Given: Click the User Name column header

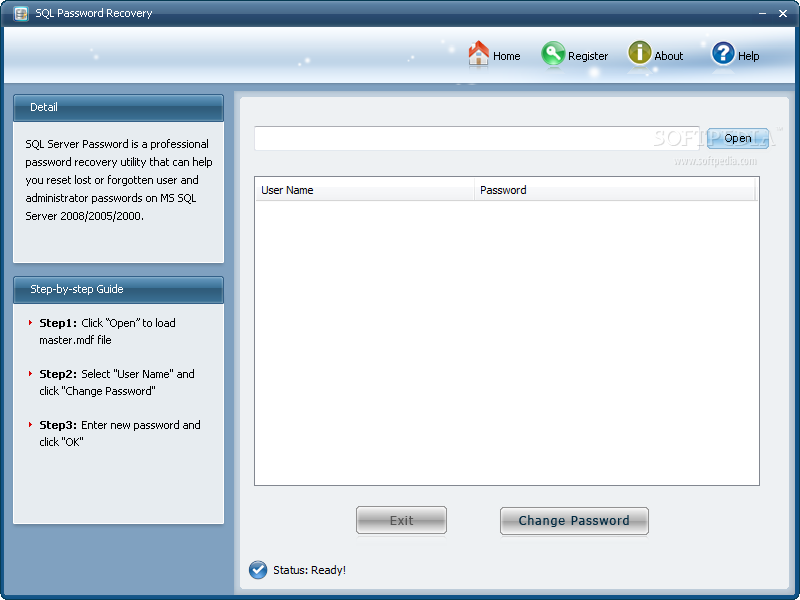Looking at the screenshot, I should 365,190.
